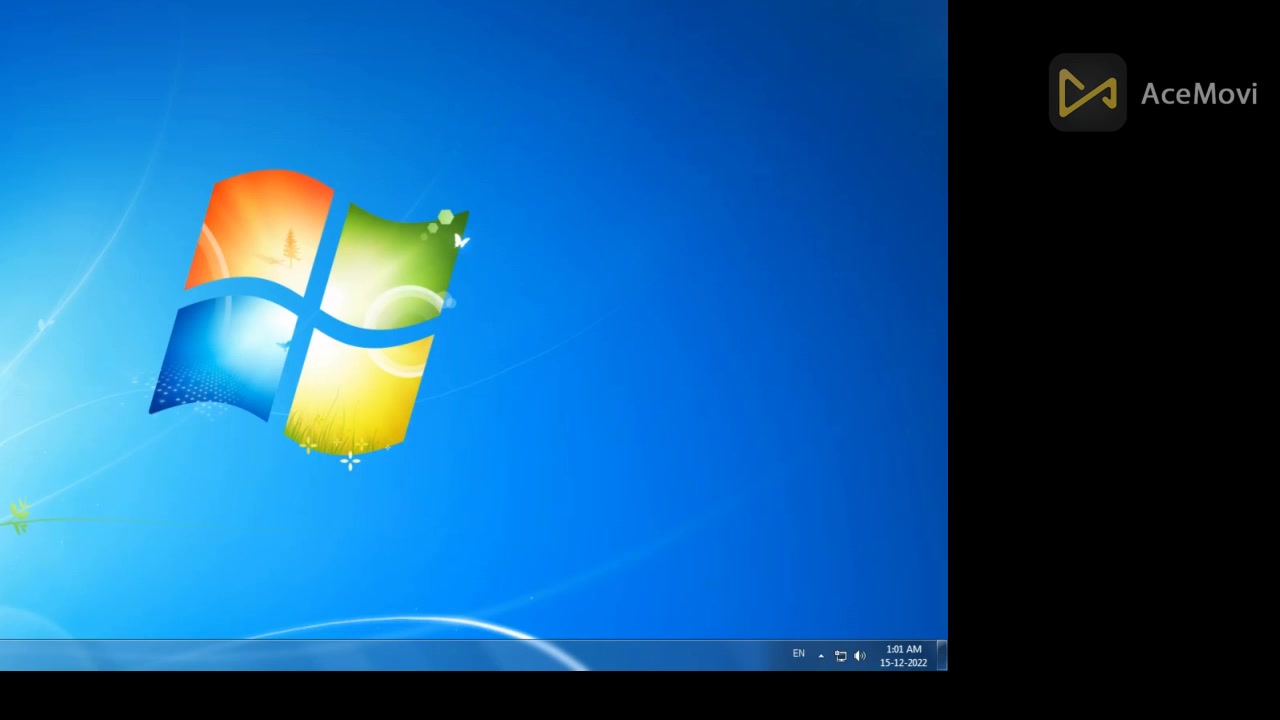1280x720 pixels.
Task: Open the volume speaker tray icon
Action: (x=859, y=656)
